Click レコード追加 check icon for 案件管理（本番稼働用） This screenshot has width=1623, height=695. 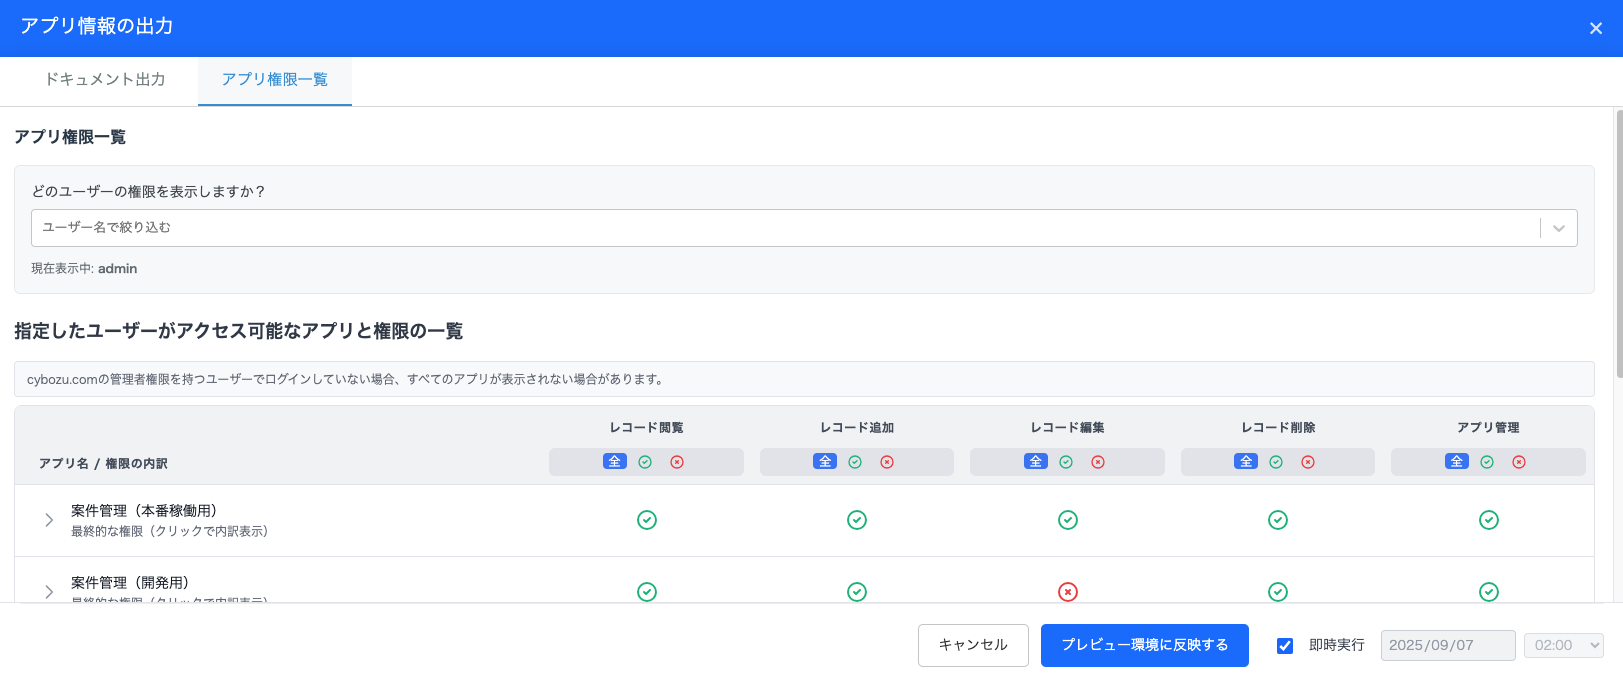[x=857, y=520]
